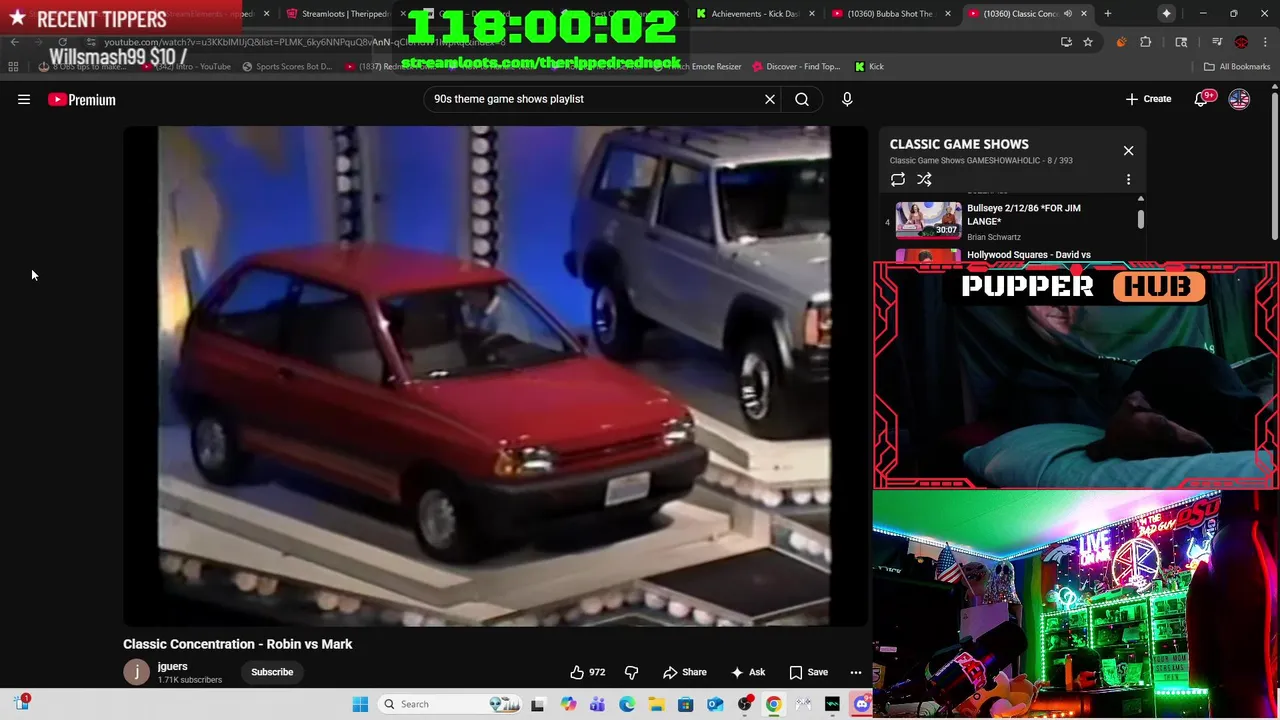Viewport: 1280px width, 720px height.
Task: Subscribe to the jguers channel
Action: [x=272, y=672]
